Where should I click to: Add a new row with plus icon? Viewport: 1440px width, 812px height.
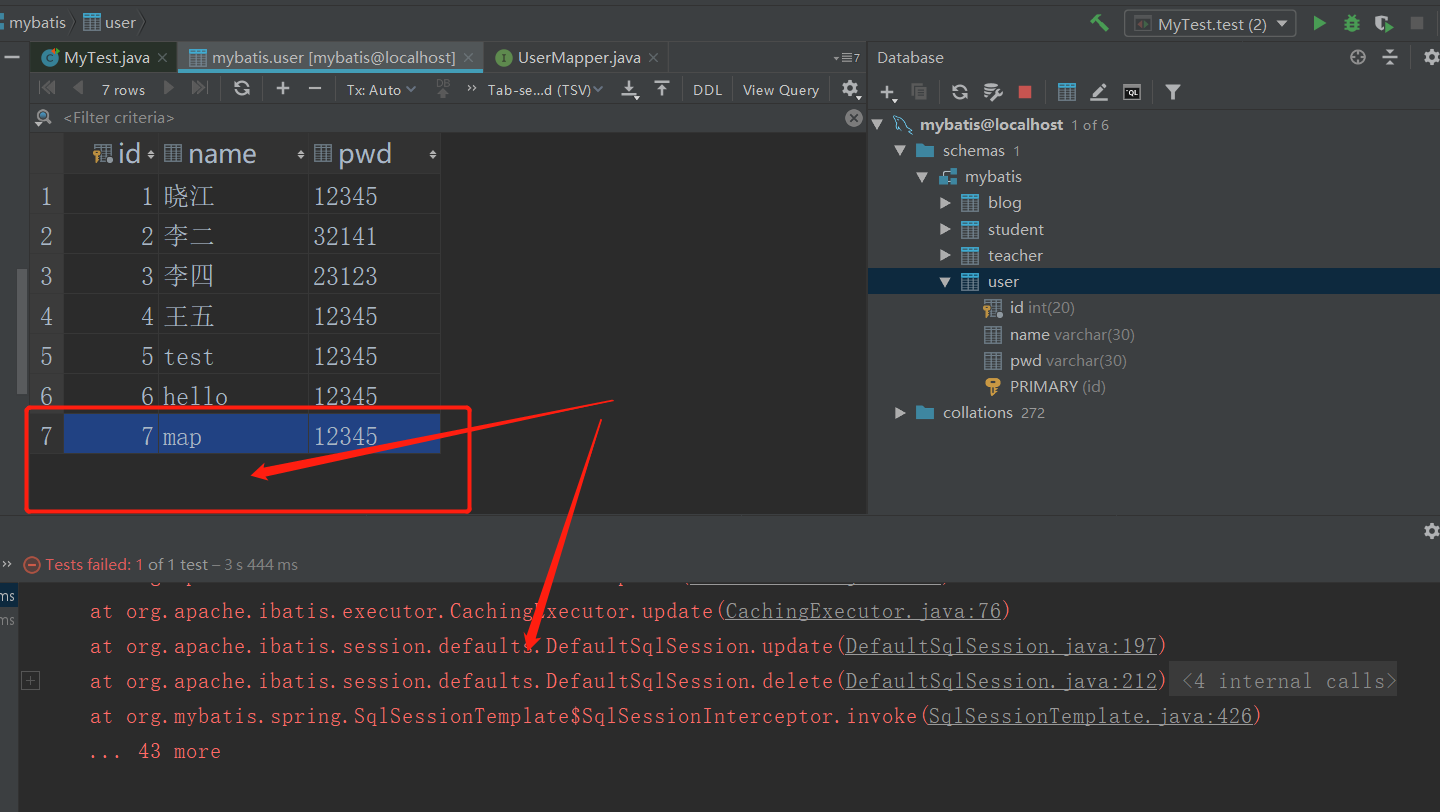pos(283,89)
